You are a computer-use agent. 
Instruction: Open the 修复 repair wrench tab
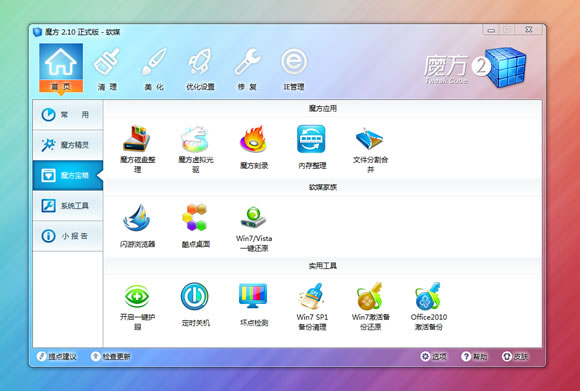[247, 69]
